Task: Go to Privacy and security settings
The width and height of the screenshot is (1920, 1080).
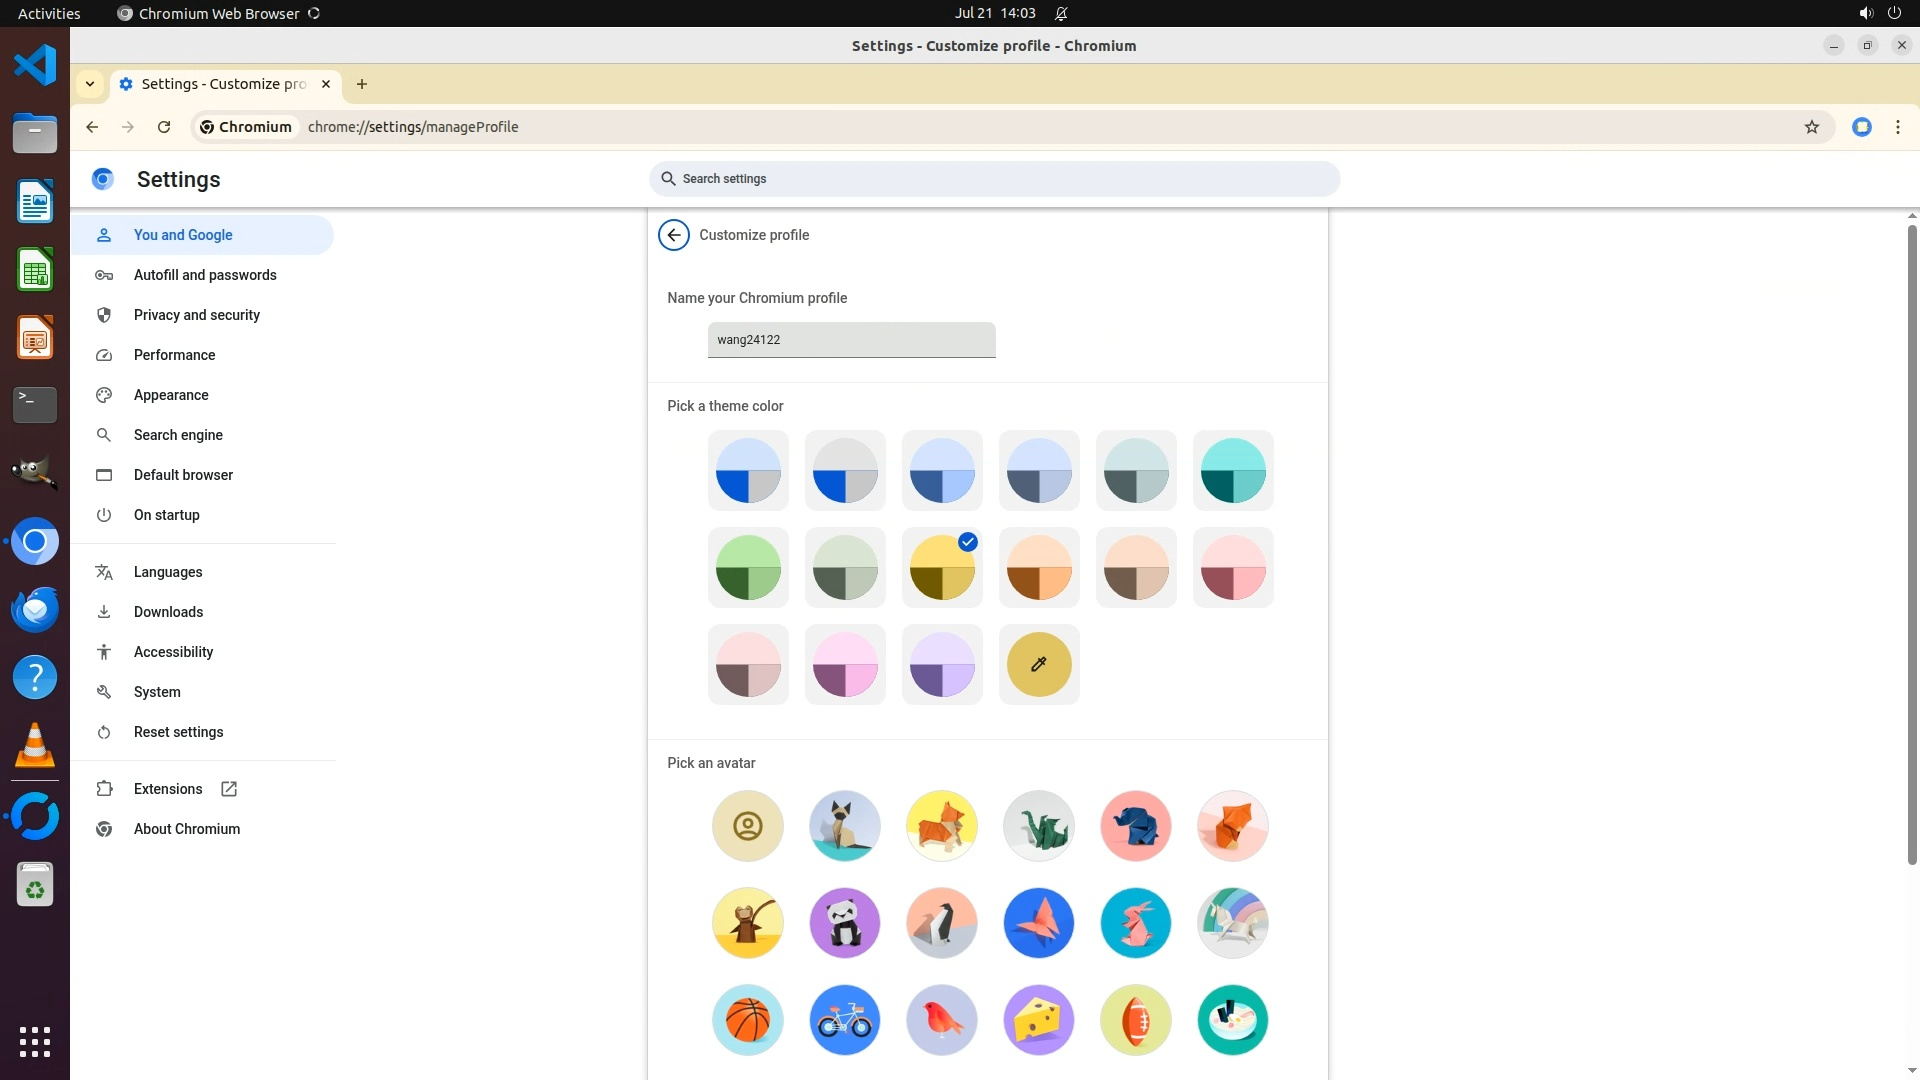Action: [x=196, y=315]
